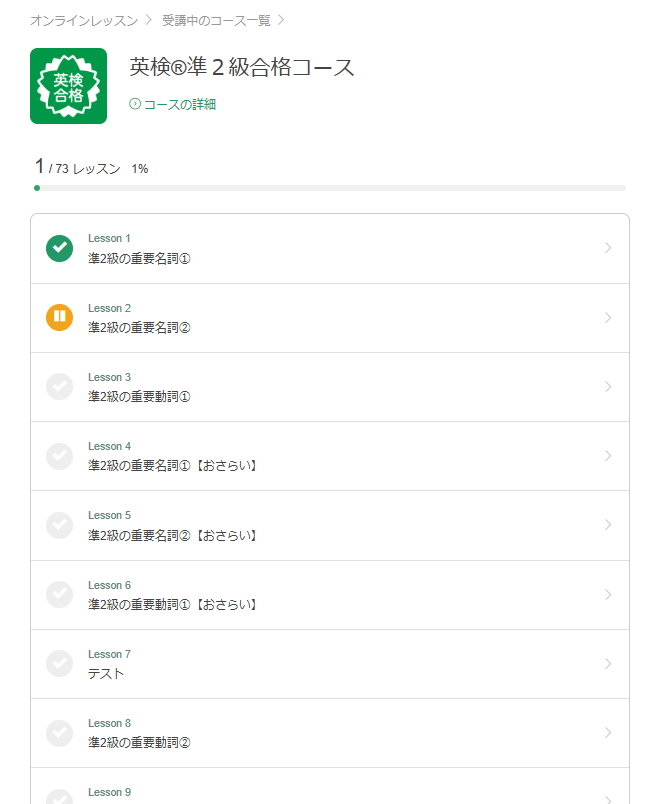Click the gray check icon for Lesson 5
The image size is (647, 804).
[60, 524]
